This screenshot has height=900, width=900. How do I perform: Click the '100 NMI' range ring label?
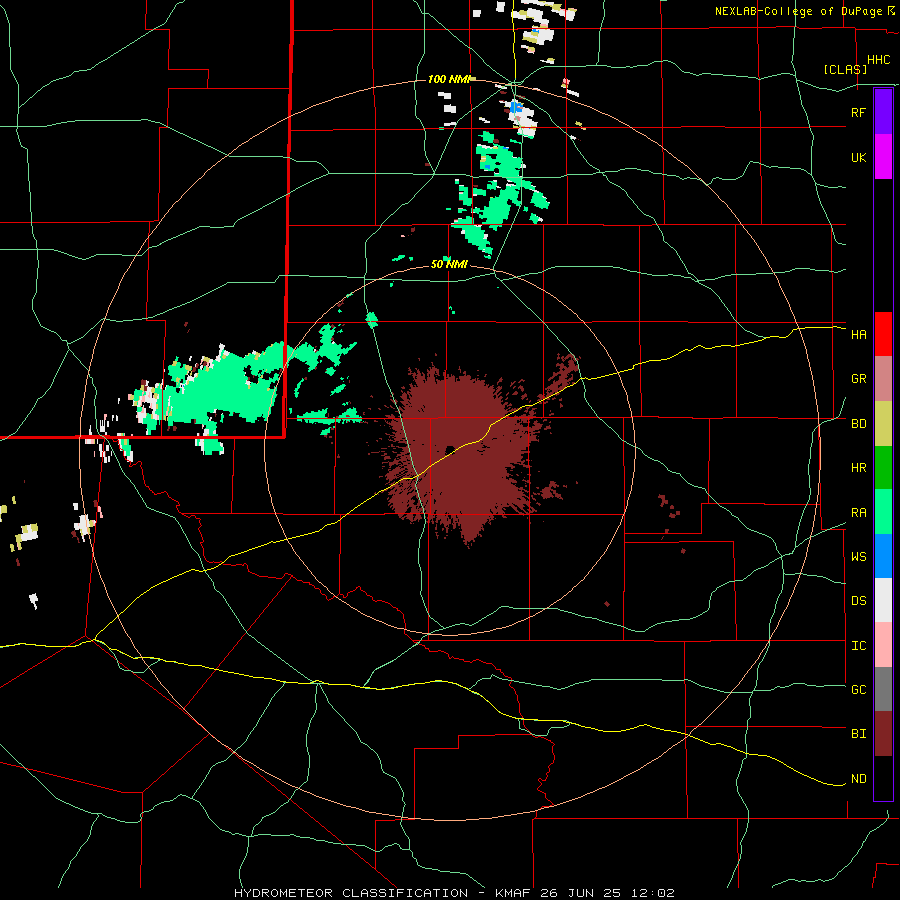(x=449, y=79)
